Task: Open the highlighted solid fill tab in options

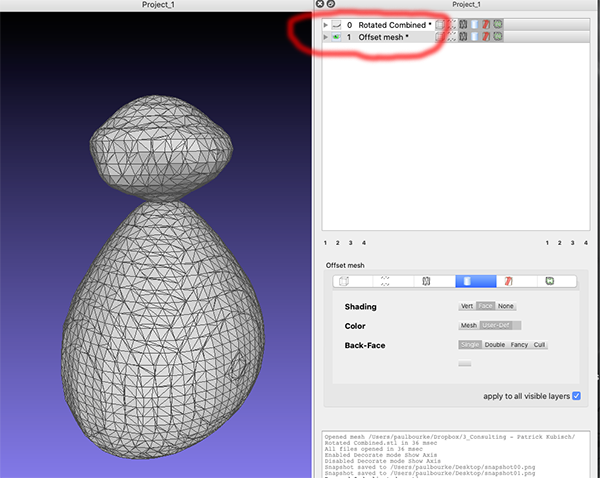Action: pyautogui.click(x=476, y=281)
